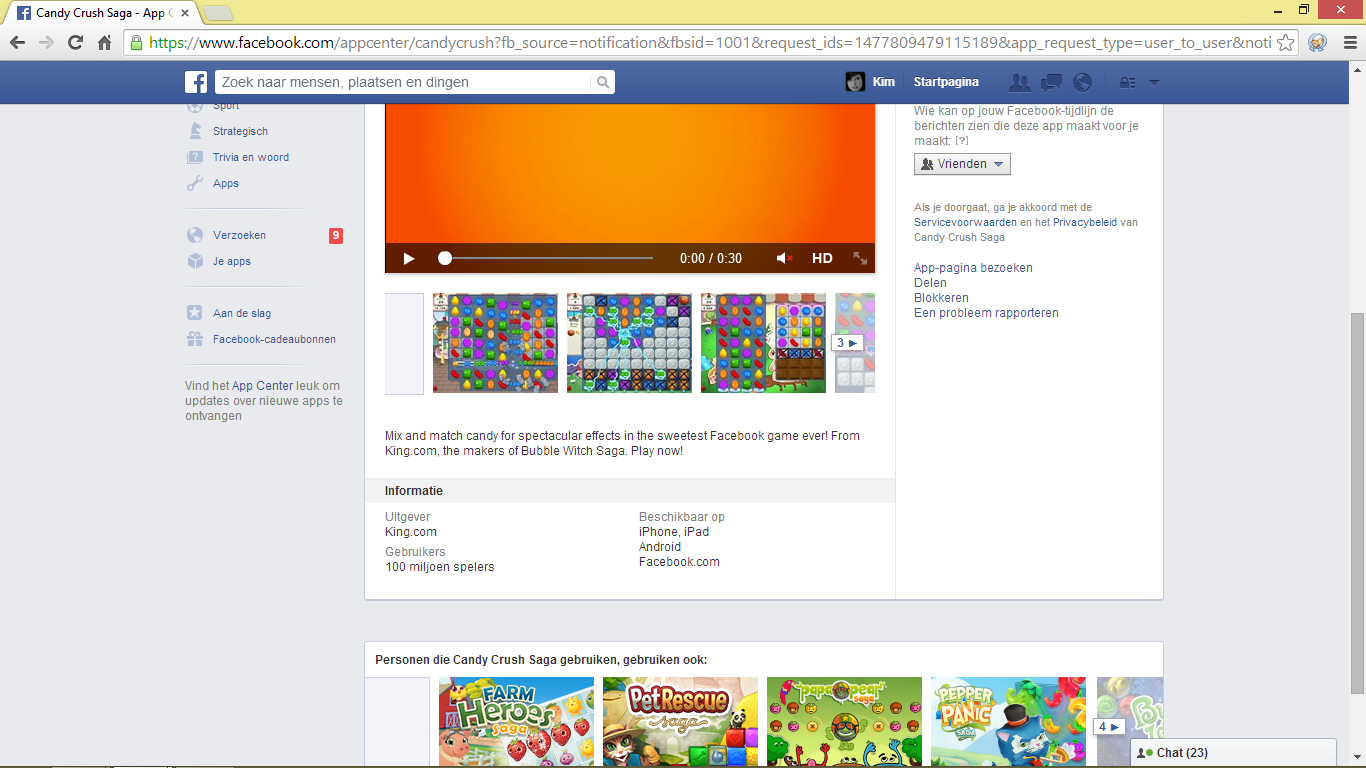1366x768 pixels.
Task: Open first Candy Crush screenshot thumbnail
Action: pyautogui.click(x=495, y=343)
